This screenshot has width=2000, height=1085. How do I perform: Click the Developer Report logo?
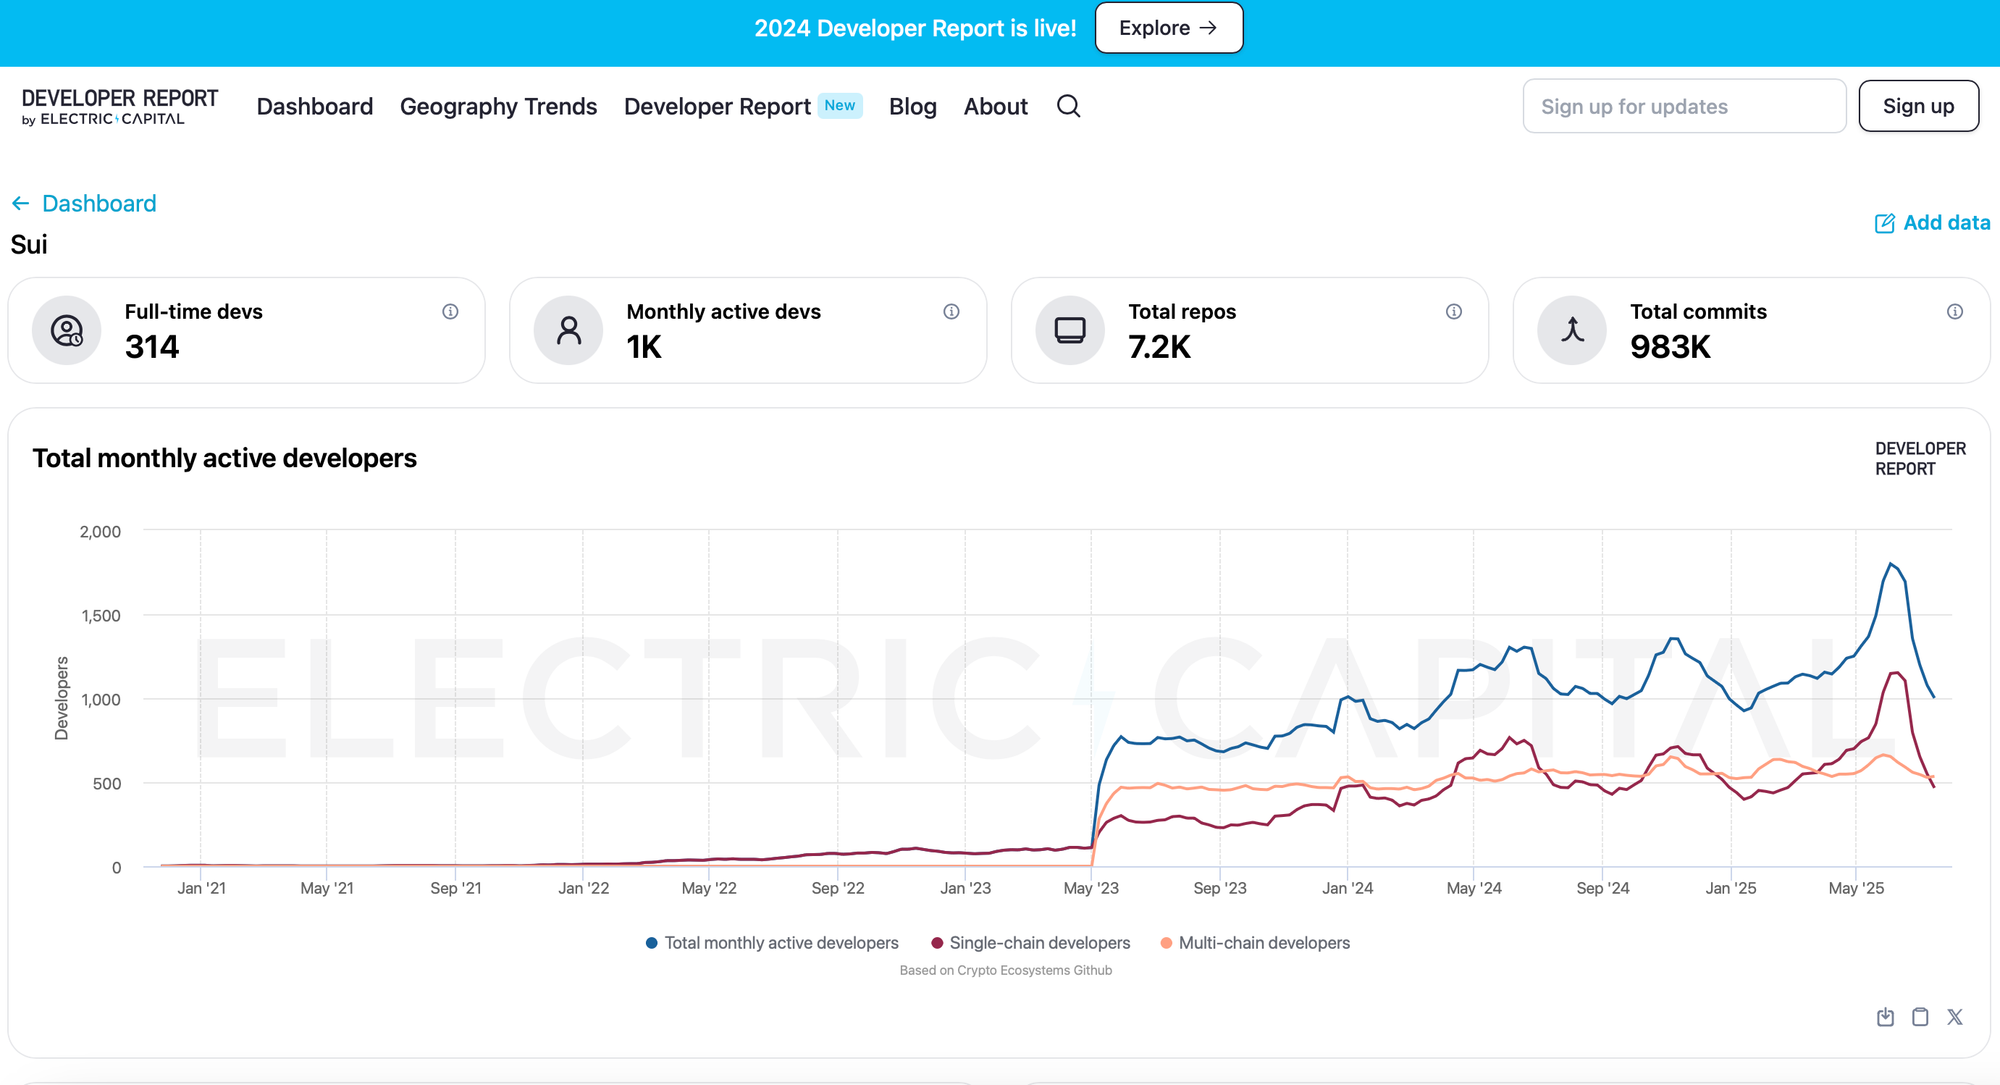[x=119, y=106]
